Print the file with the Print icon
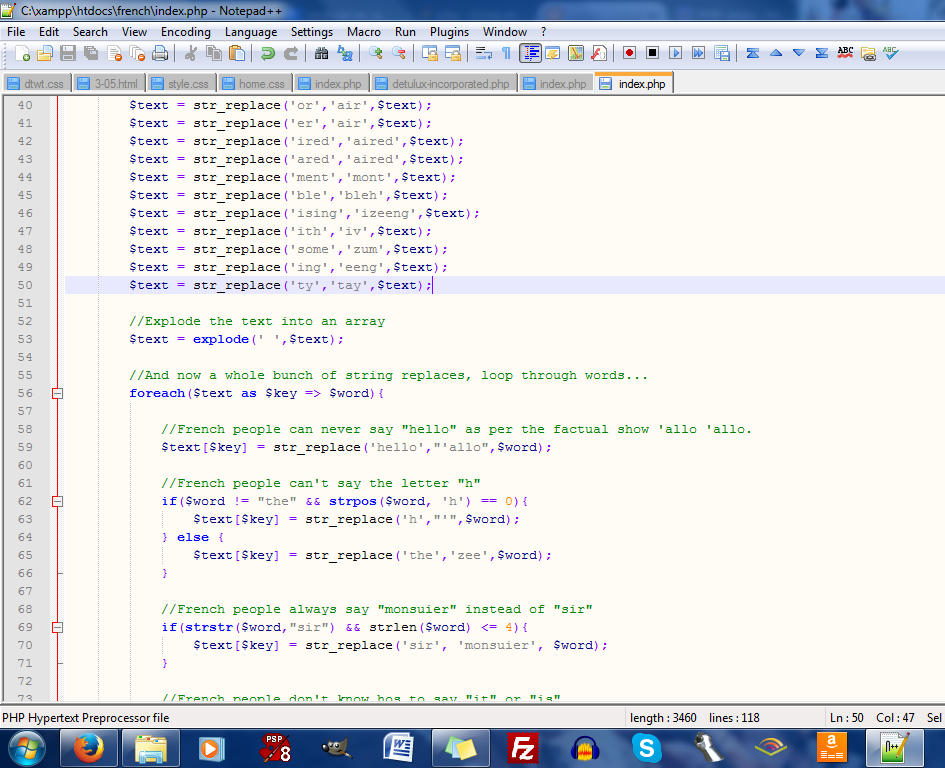 (160, 54)
